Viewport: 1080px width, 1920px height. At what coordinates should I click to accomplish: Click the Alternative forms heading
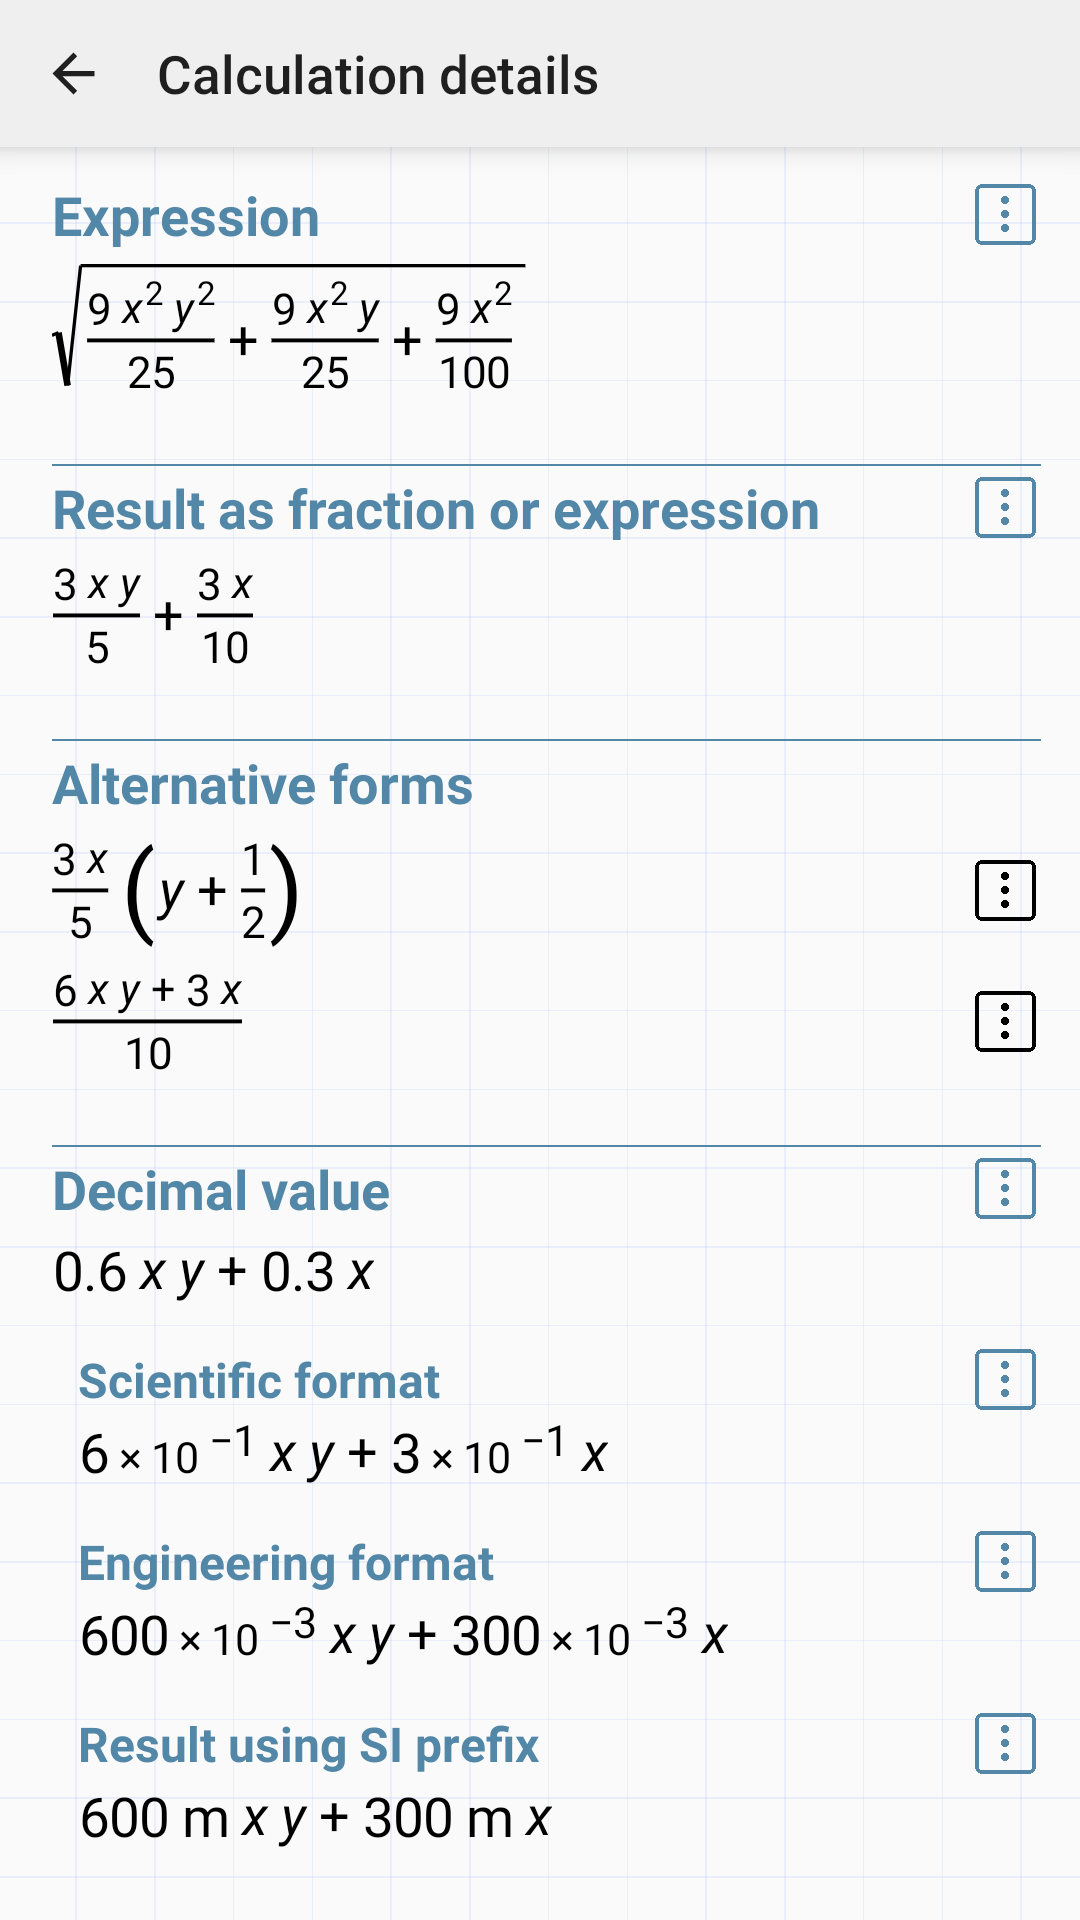(264, 785)
